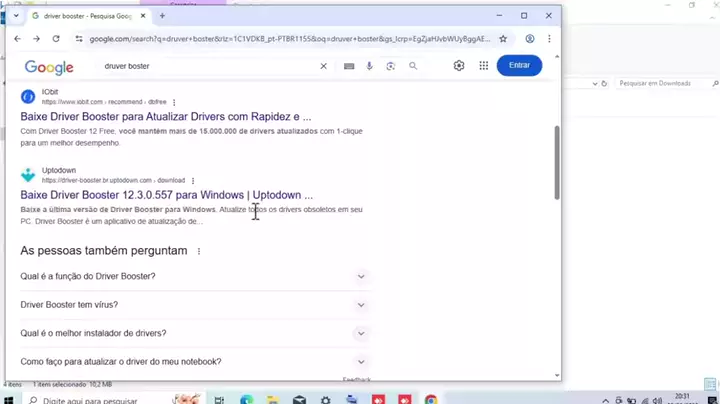Click the virtual keyboard icon in search box
The width and height of the screenshot is (720, 404).
349,66
